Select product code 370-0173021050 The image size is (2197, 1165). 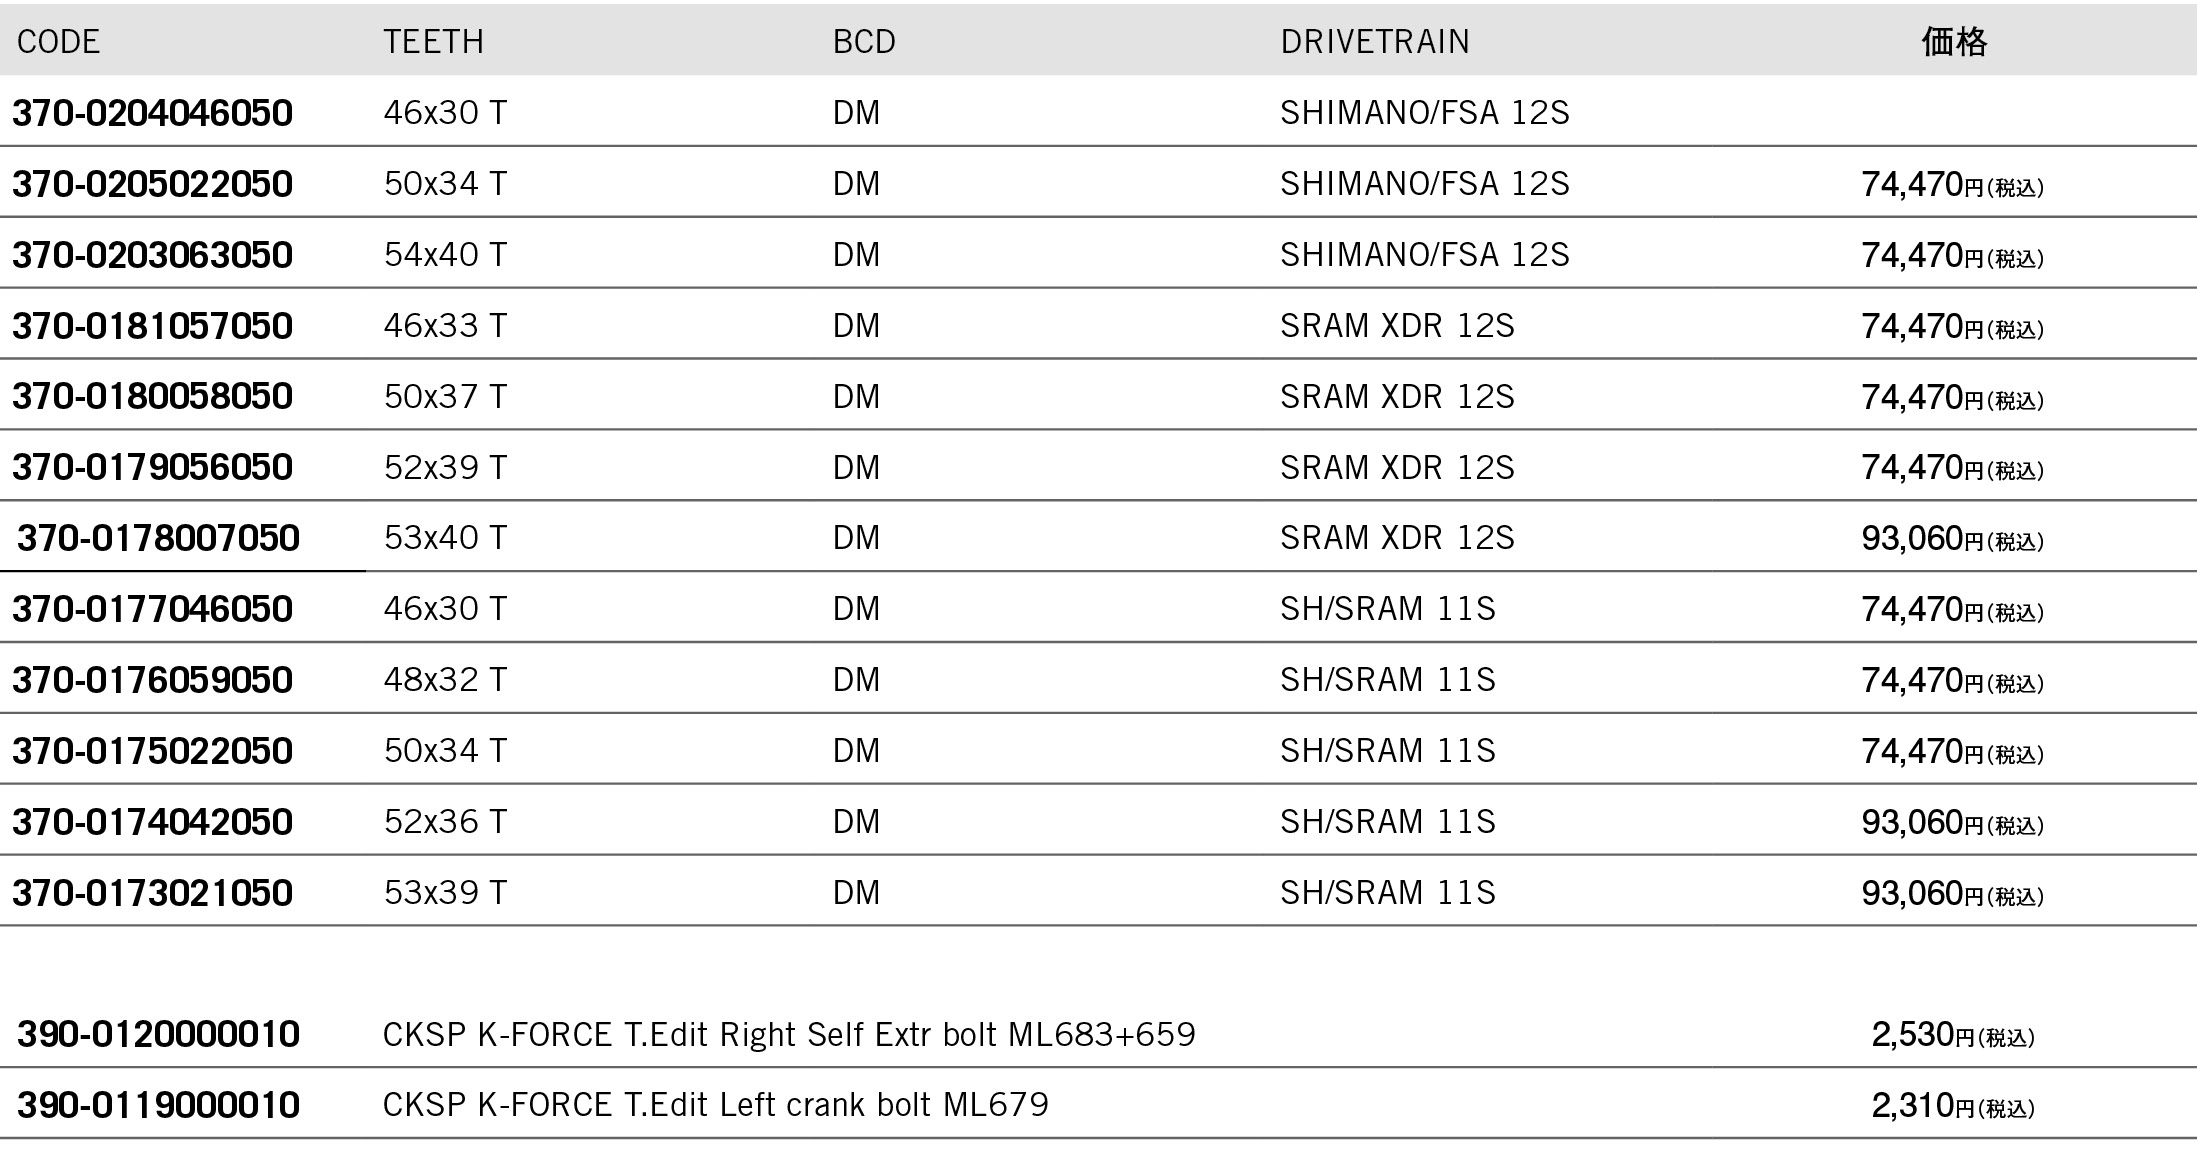152,893
